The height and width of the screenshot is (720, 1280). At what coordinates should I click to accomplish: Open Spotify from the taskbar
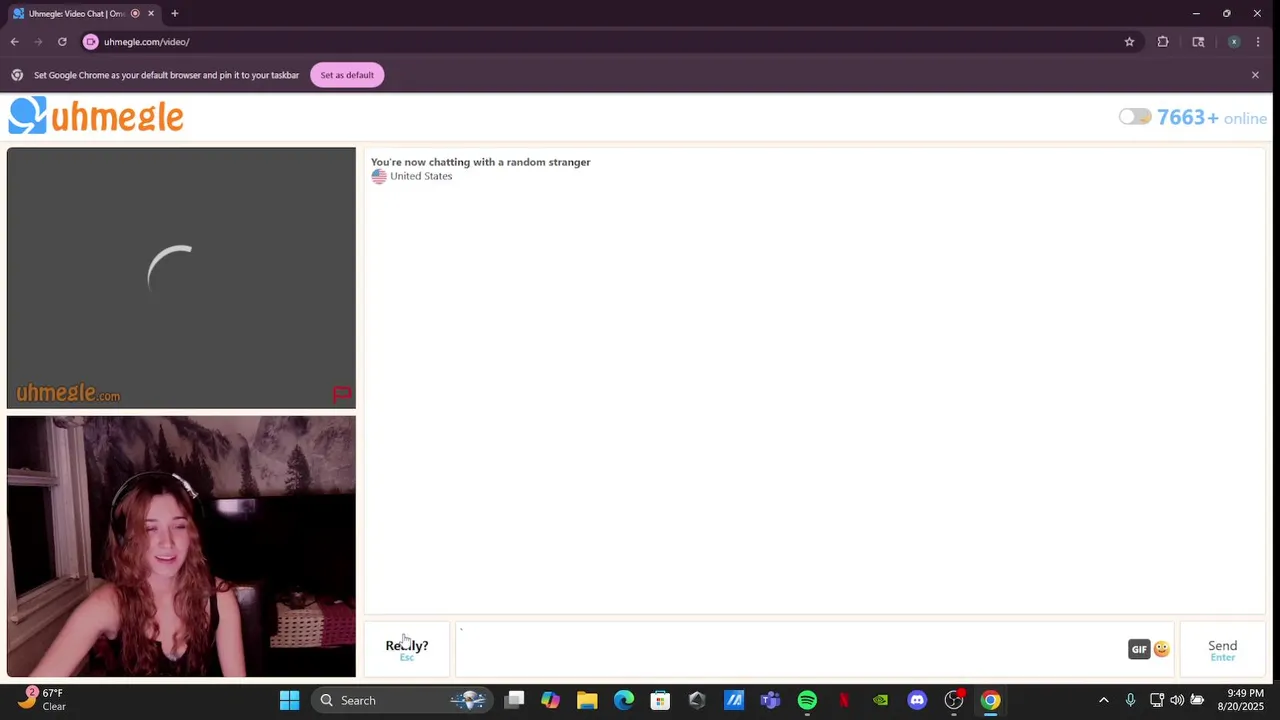807,700
